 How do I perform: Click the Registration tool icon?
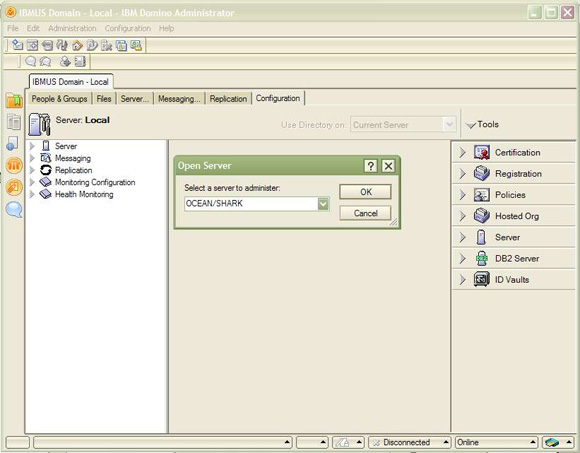482,173
